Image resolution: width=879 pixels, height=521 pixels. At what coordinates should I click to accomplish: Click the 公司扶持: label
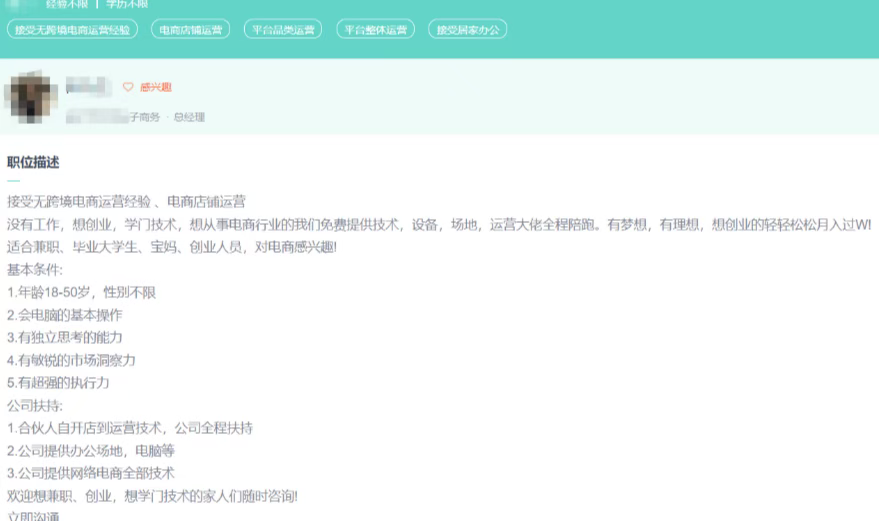(x=35, y=405)
